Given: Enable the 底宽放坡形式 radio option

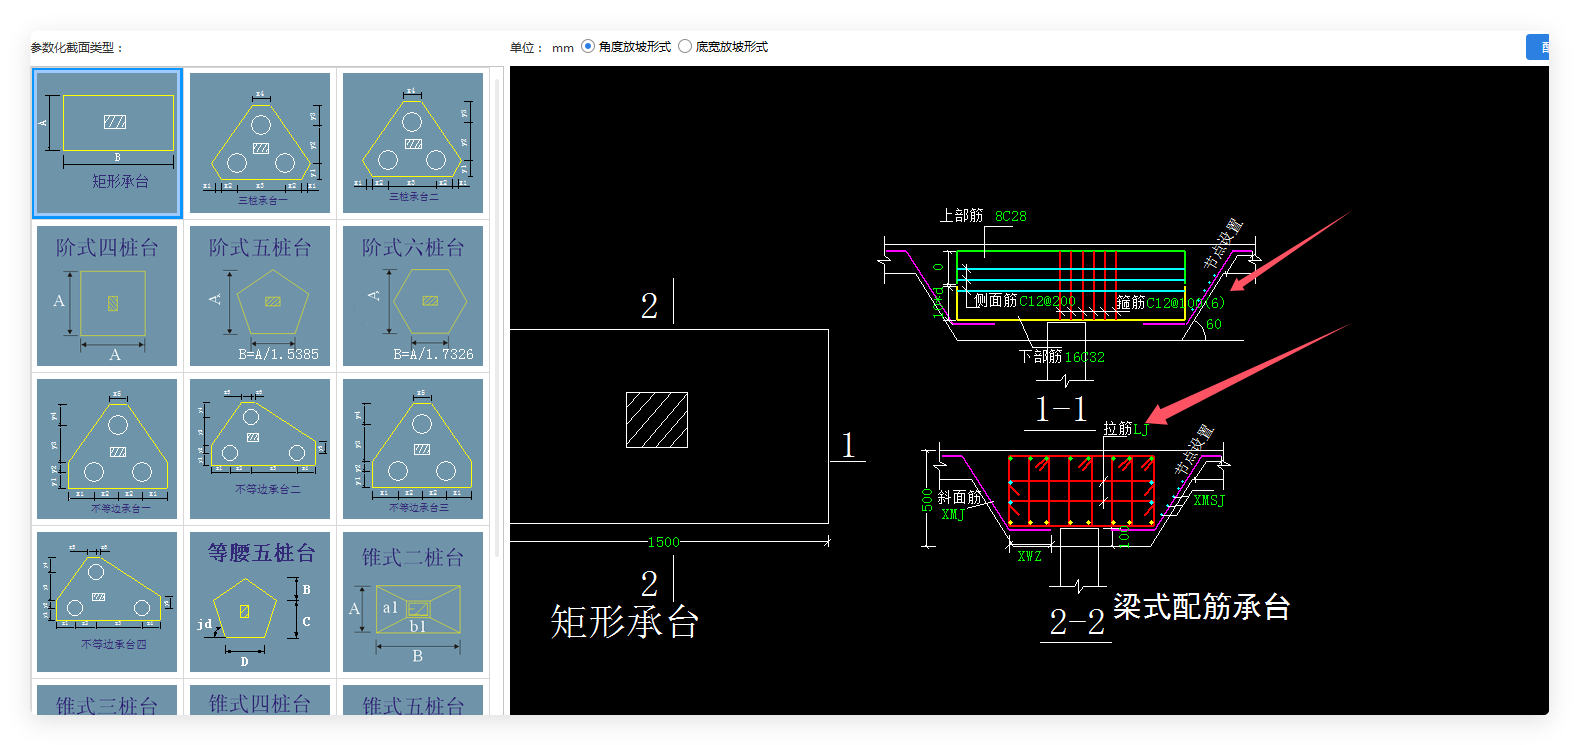Looking at the screenshot, I should [685, 46].
